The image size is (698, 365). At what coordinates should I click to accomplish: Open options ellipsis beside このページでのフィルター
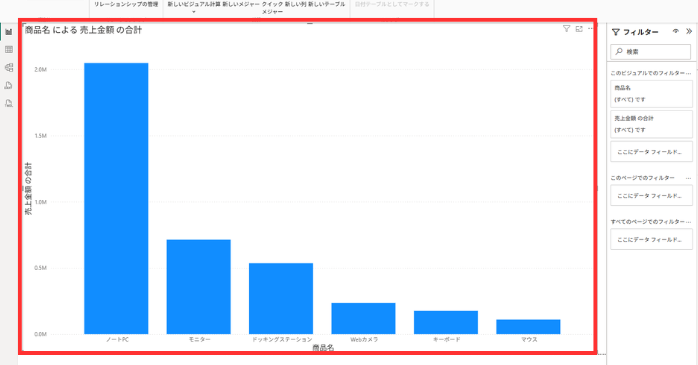688,178
